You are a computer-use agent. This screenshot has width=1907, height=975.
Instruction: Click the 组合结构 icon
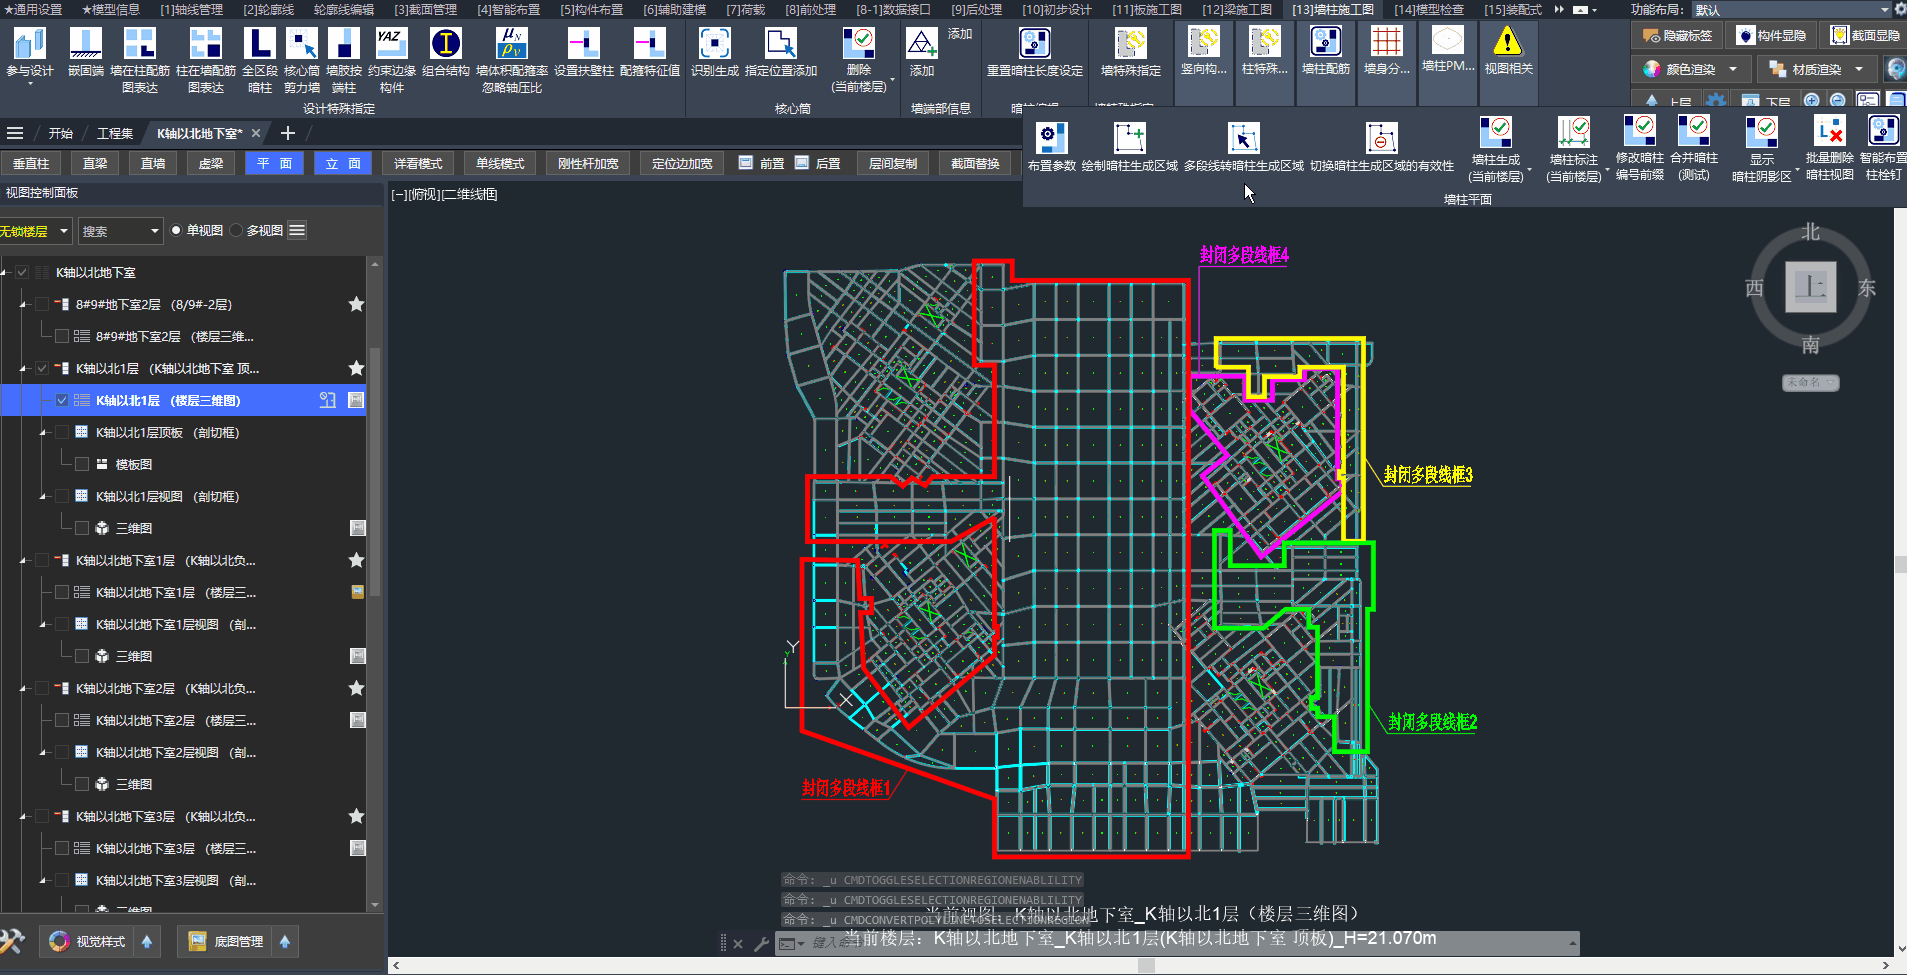pyautogui.click(x=445, y=44)
